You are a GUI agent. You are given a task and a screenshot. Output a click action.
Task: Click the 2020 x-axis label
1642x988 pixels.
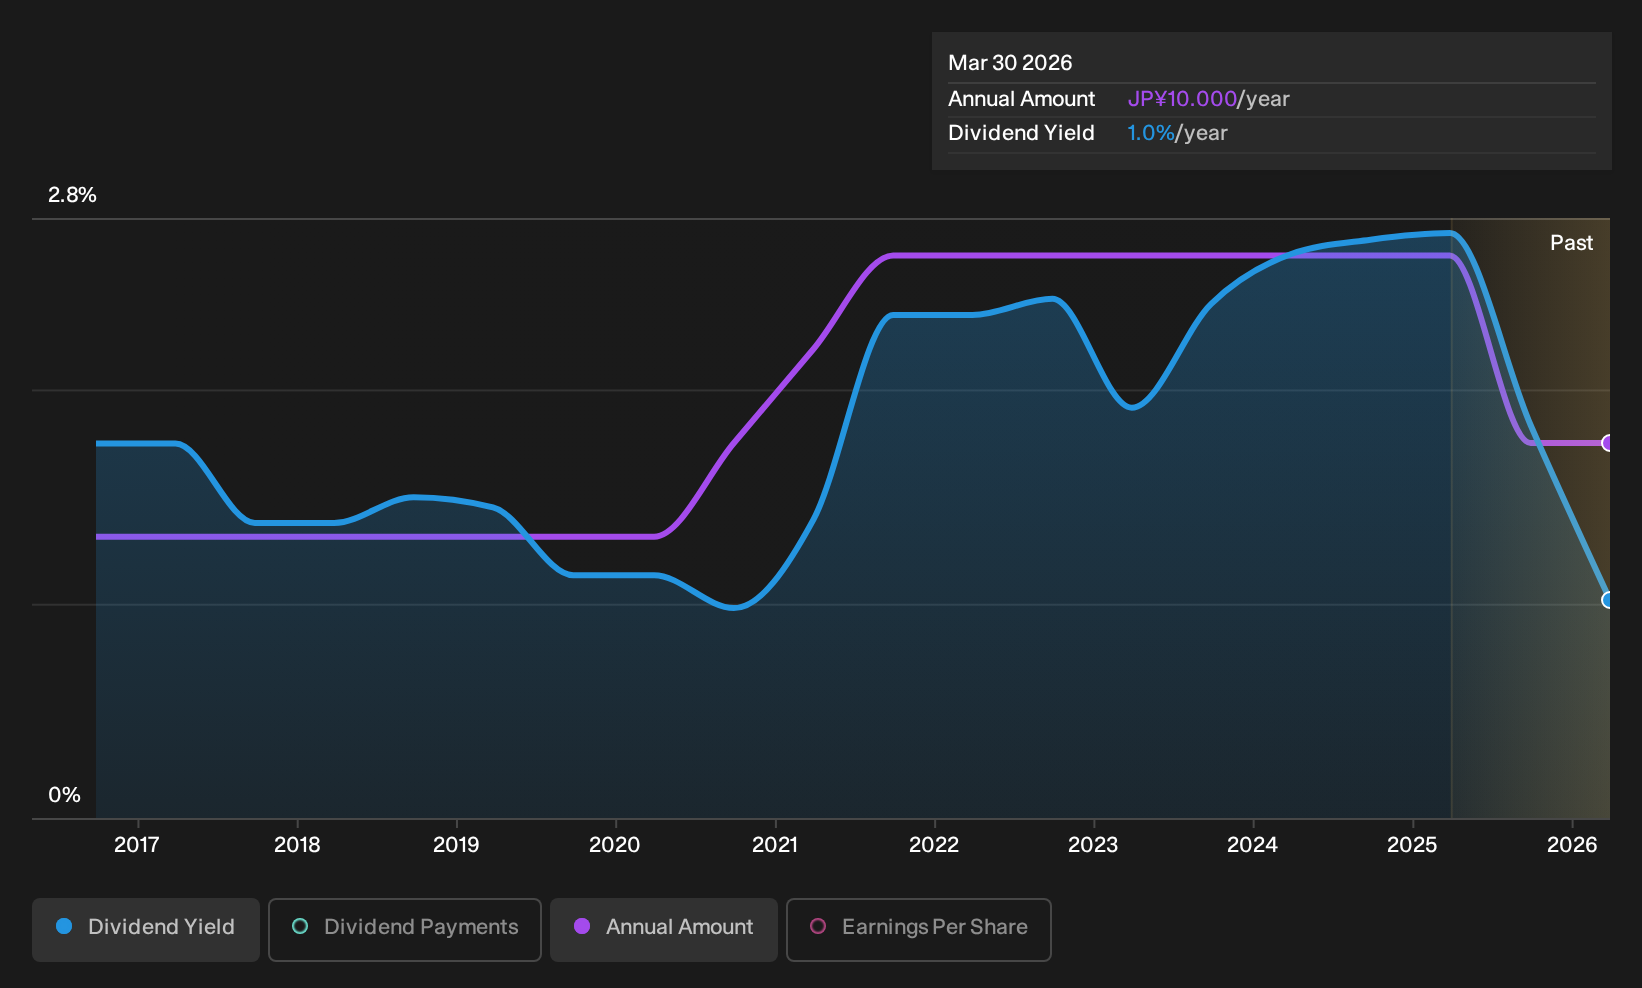point(615,845)
